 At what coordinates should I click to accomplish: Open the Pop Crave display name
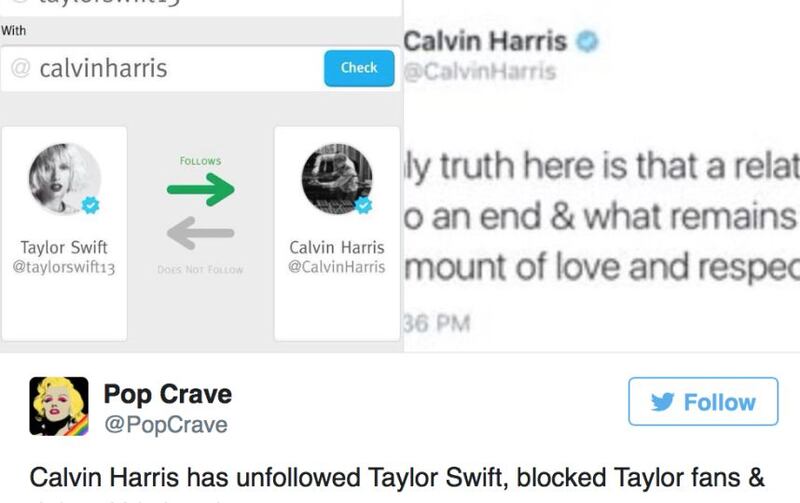pyautogui.click(x=168, y=394)
